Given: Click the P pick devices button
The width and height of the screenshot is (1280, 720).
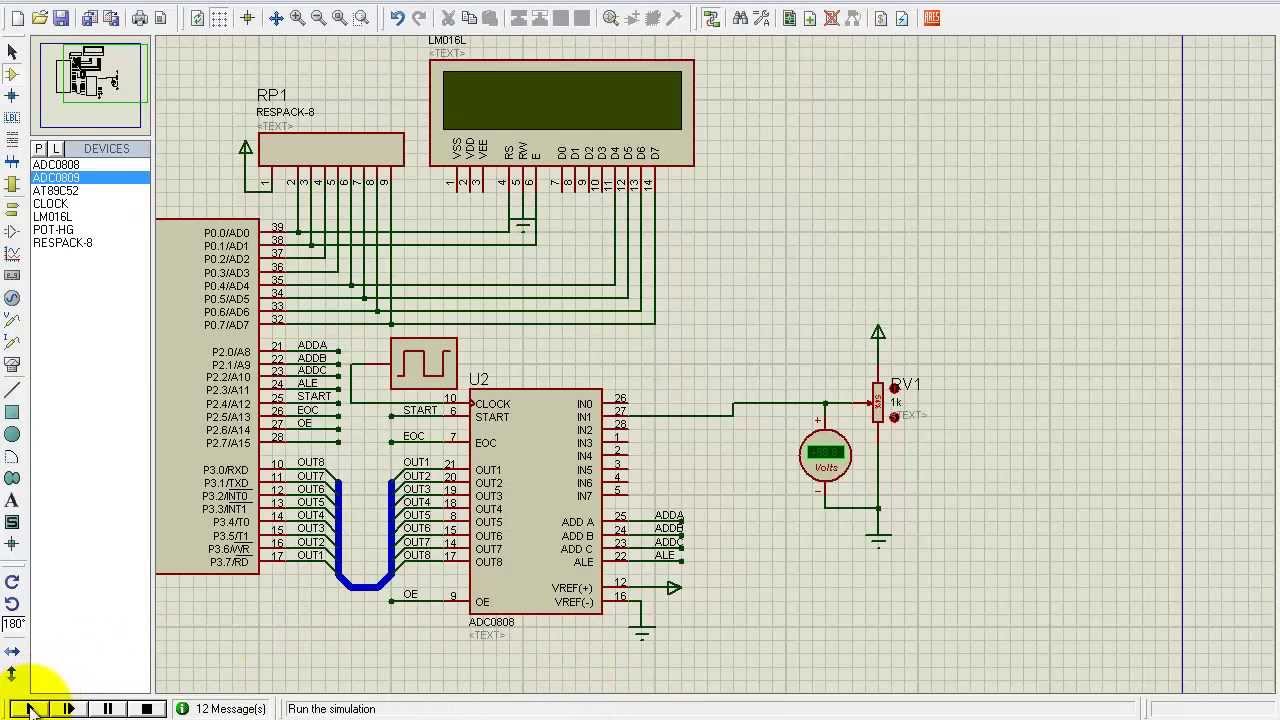Looking at the screenshot, I should (x=40, y=149).
